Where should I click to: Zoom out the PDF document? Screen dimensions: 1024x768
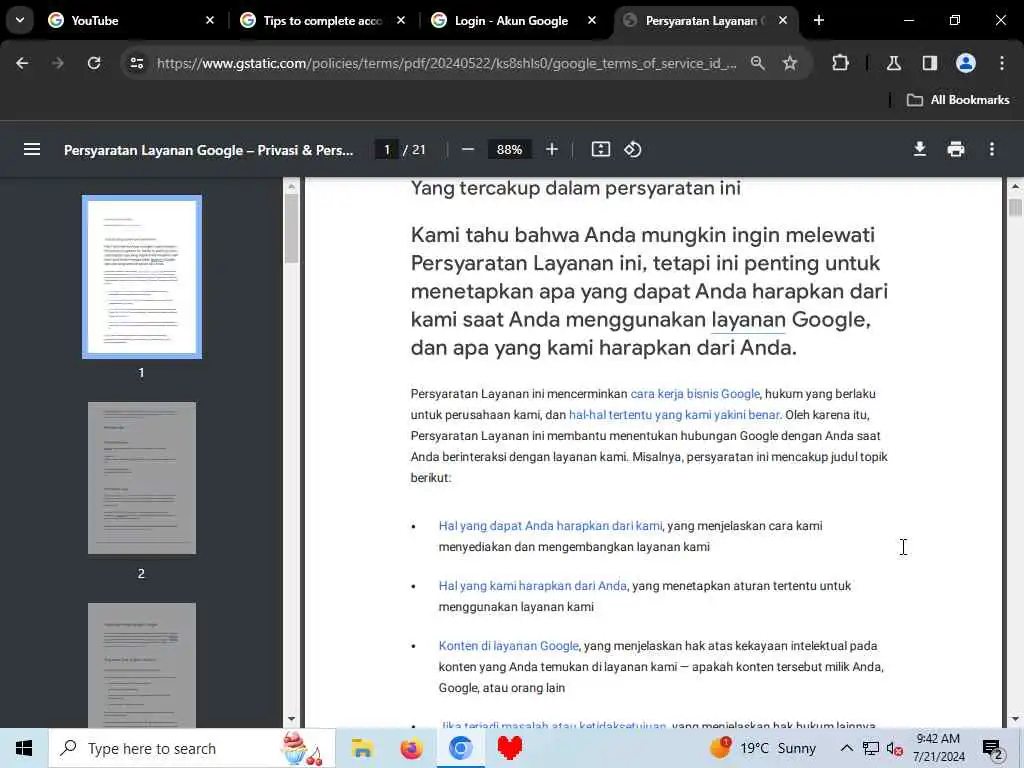coord(468,150)
